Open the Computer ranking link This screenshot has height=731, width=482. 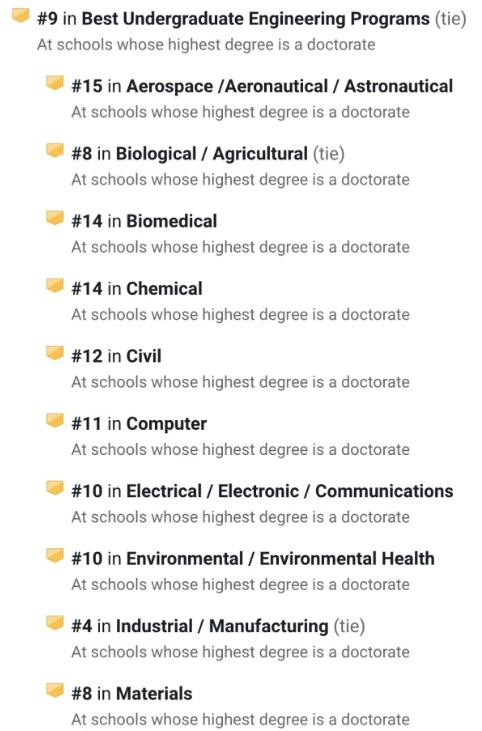166,424
